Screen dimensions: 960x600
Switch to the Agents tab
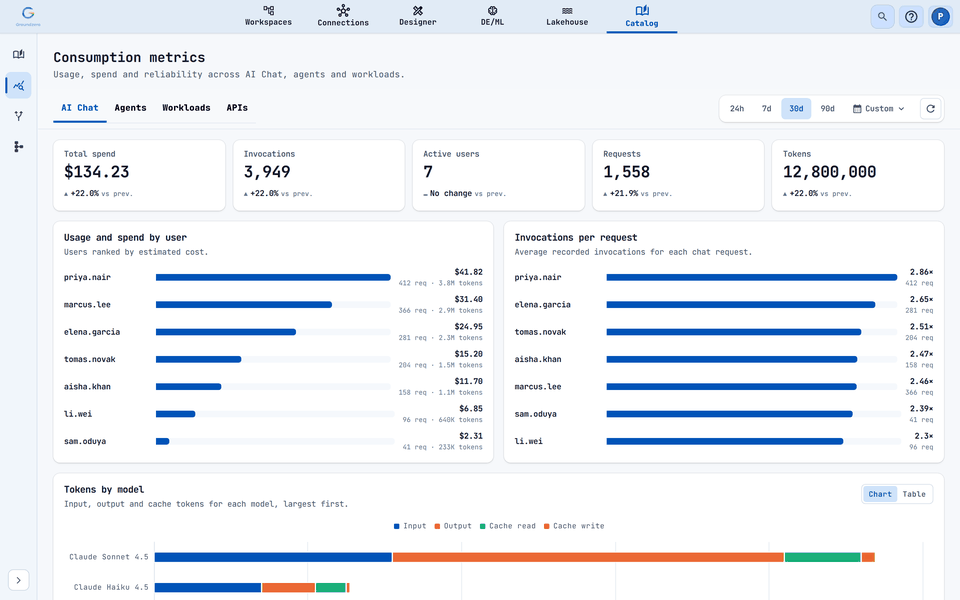(130, 108)
